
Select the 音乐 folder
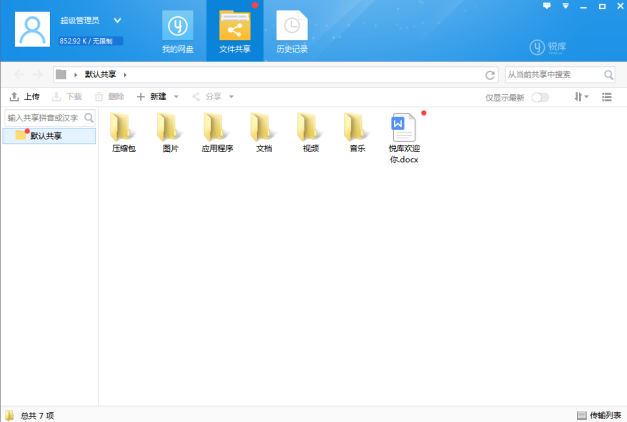[357, 132]
